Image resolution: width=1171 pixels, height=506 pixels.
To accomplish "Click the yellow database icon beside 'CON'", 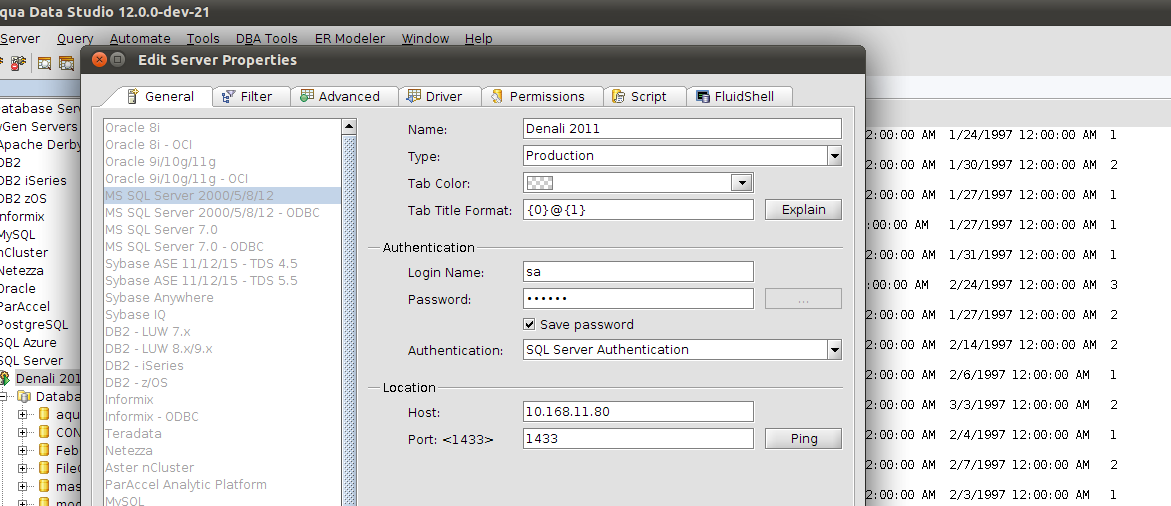I will [44, 432].
